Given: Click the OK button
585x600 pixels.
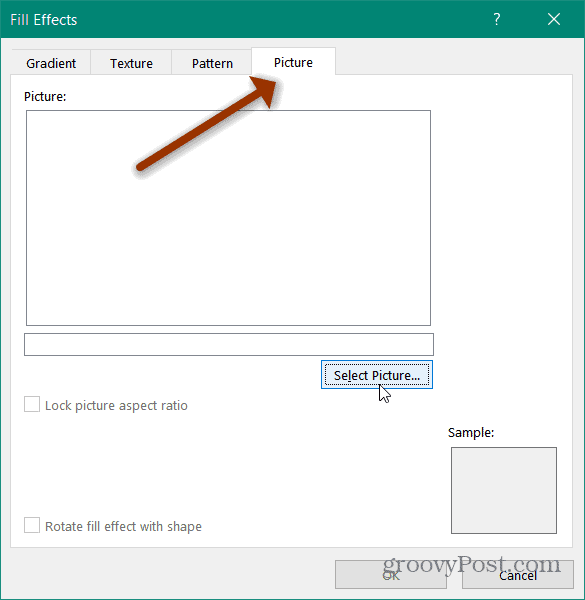Looking at the screenshot, I should point(391,575).
